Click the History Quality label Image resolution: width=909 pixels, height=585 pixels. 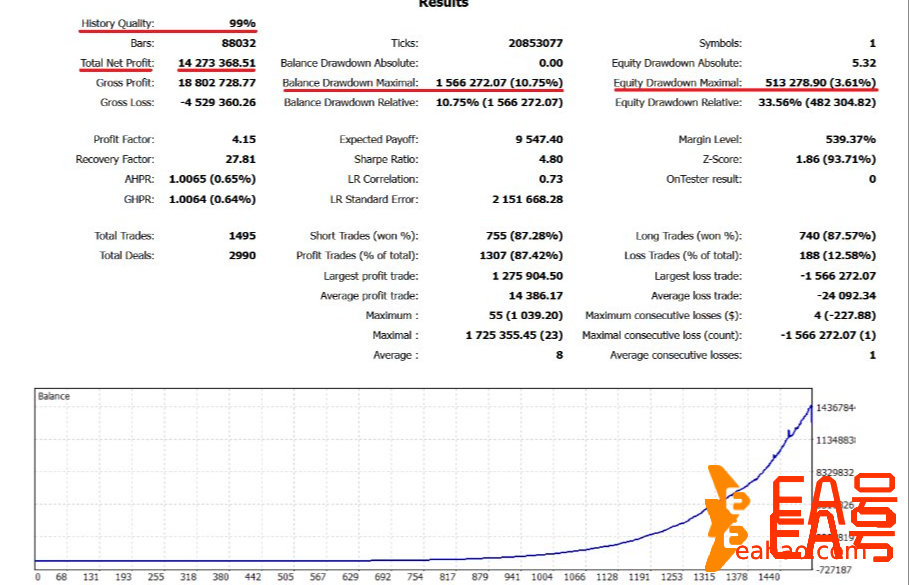click(x=118, y=23)
